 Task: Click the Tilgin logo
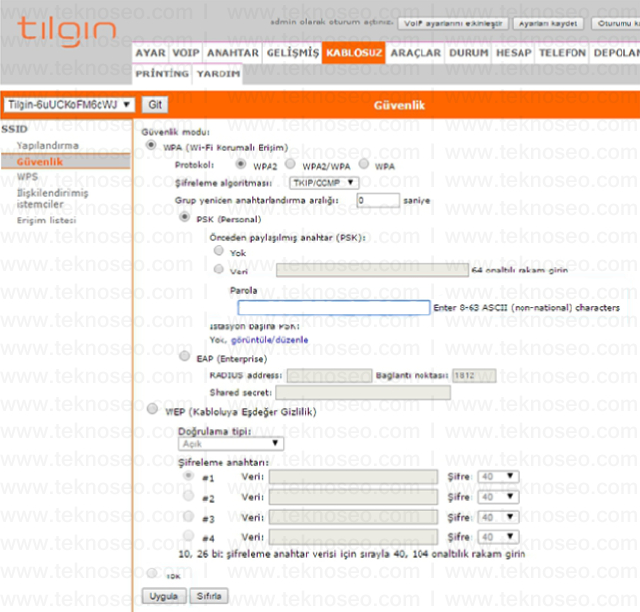67,31
